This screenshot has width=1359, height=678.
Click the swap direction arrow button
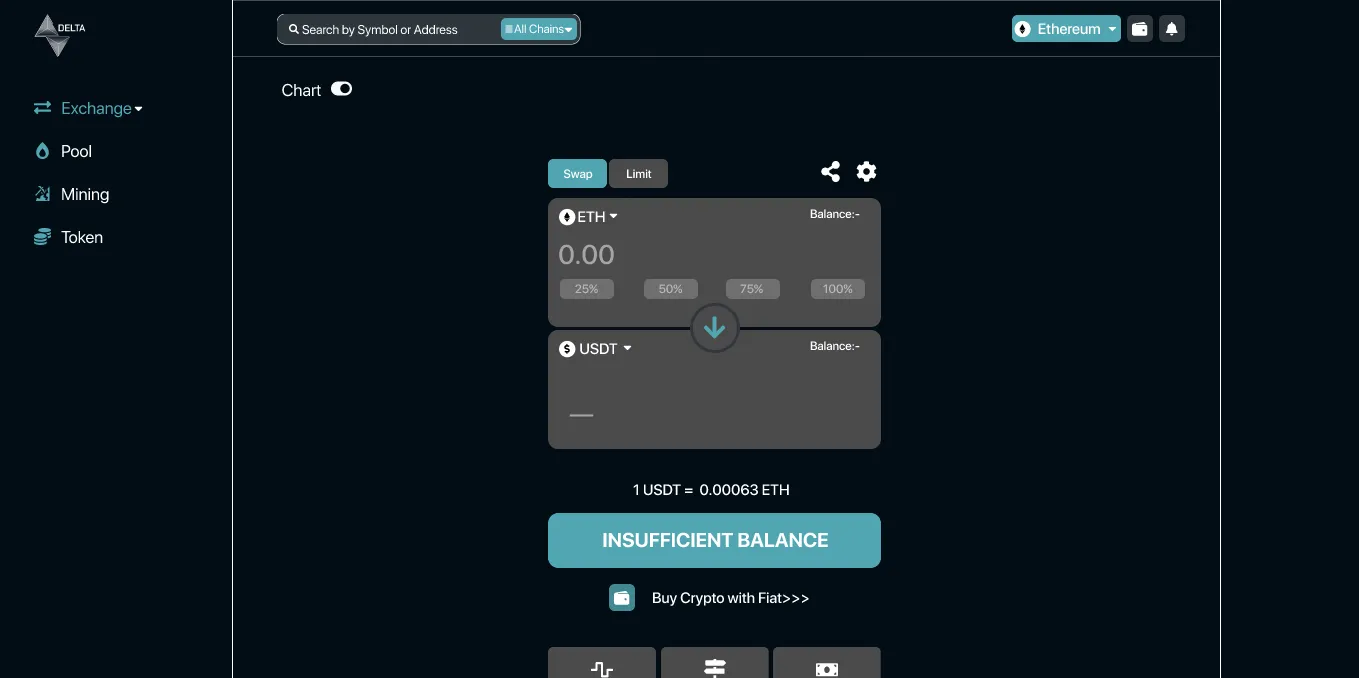point(714,328)
